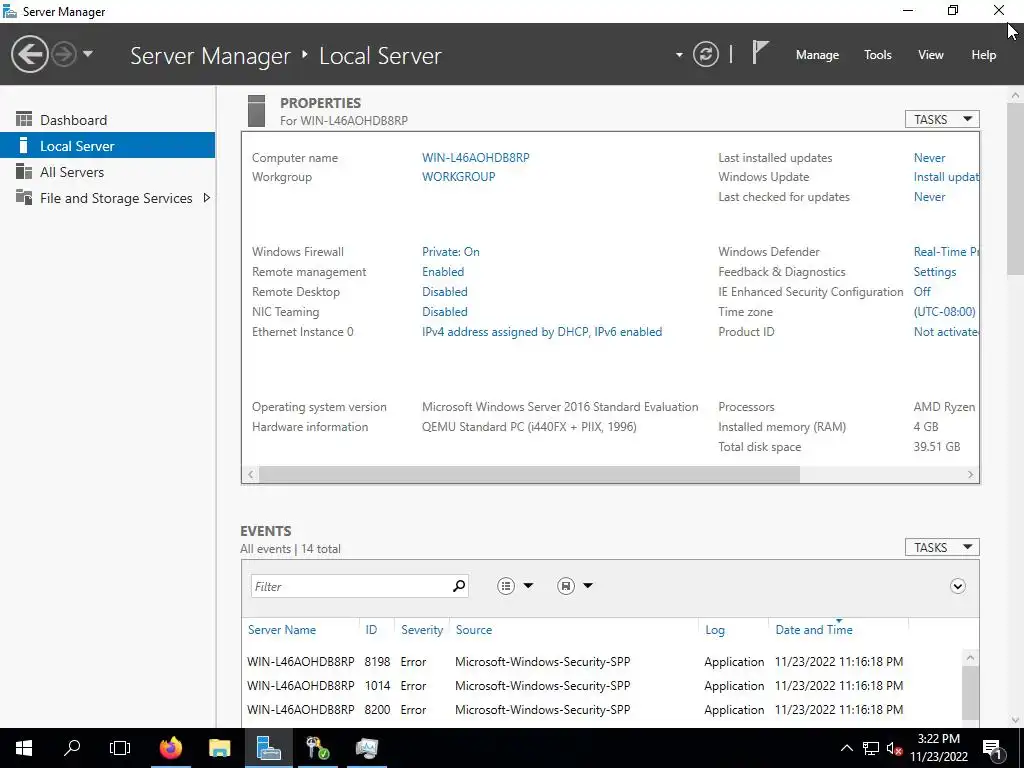Sort events by Severity column
The width and height of the screenshot is (1024, 768).
(422, 630)
